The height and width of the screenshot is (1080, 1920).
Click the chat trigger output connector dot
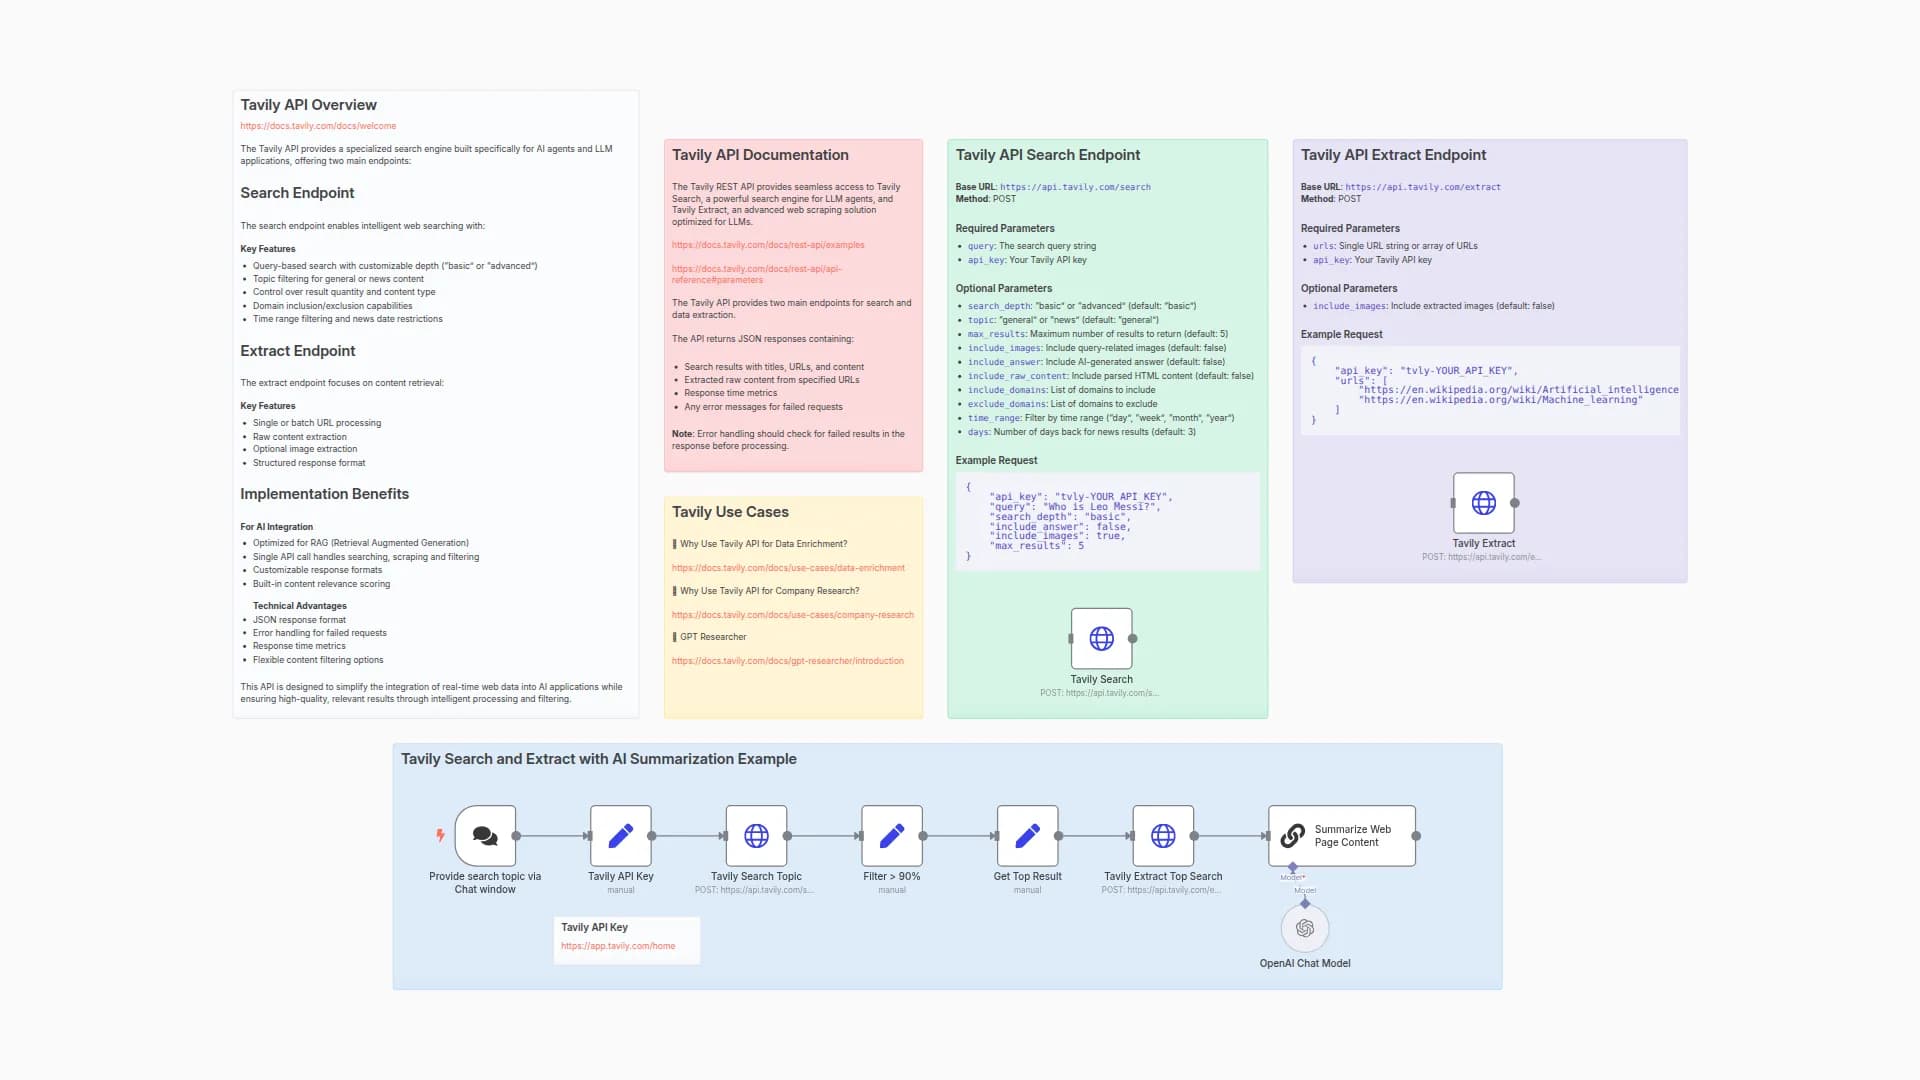click(516, 836)
